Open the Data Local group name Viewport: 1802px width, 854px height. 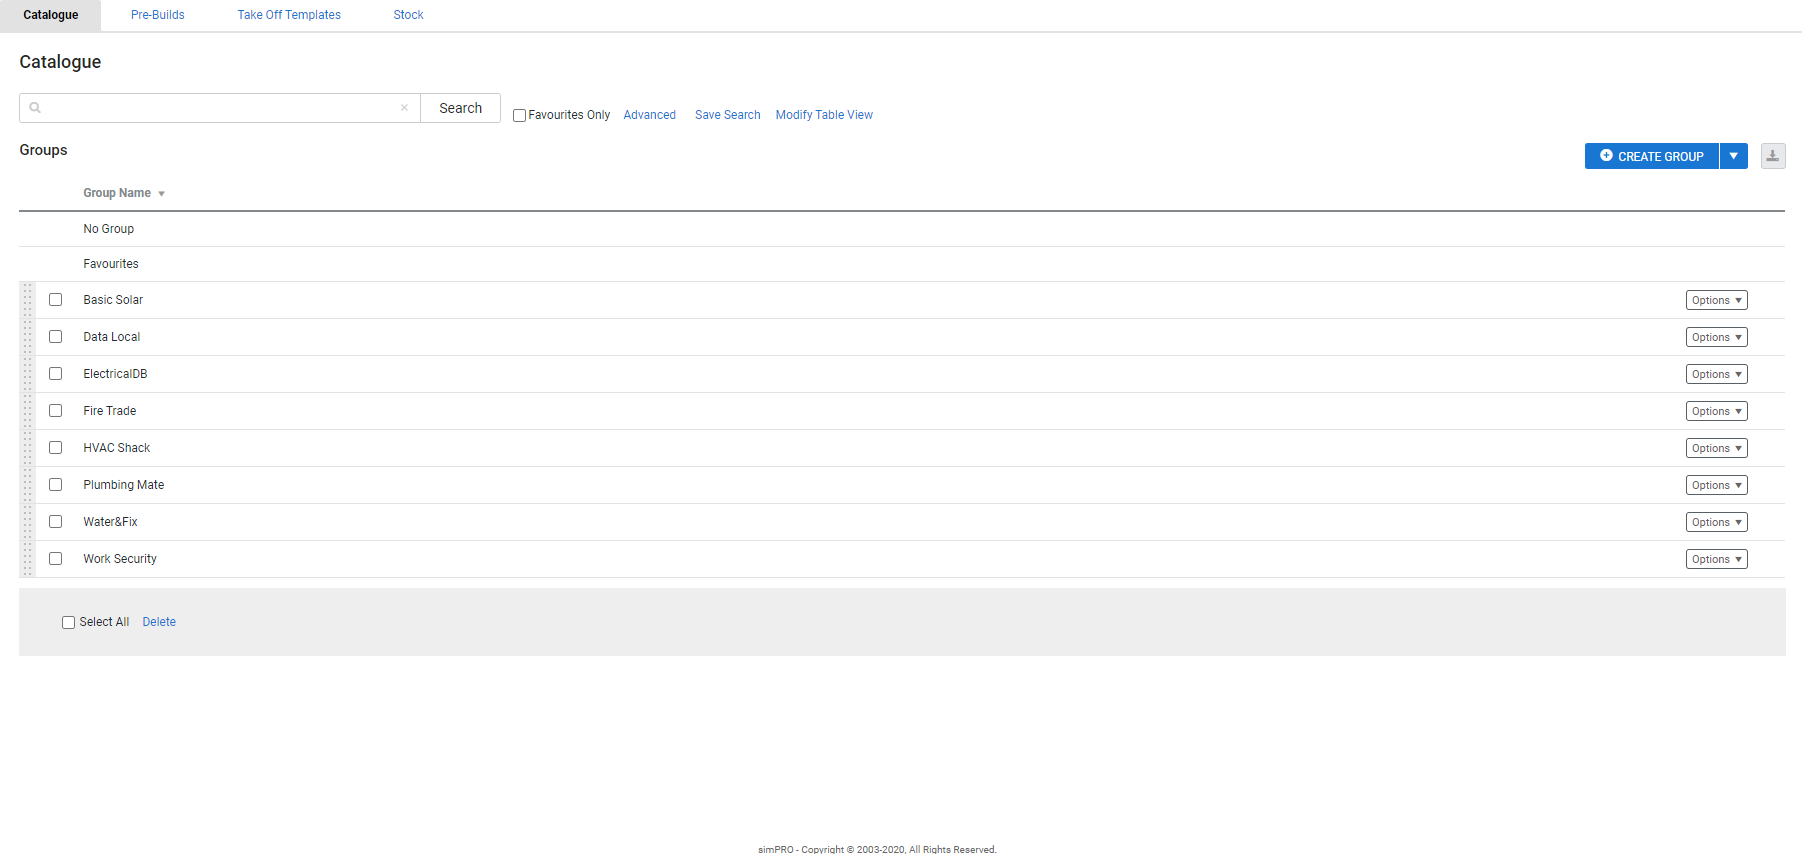(x=112, y=337)
